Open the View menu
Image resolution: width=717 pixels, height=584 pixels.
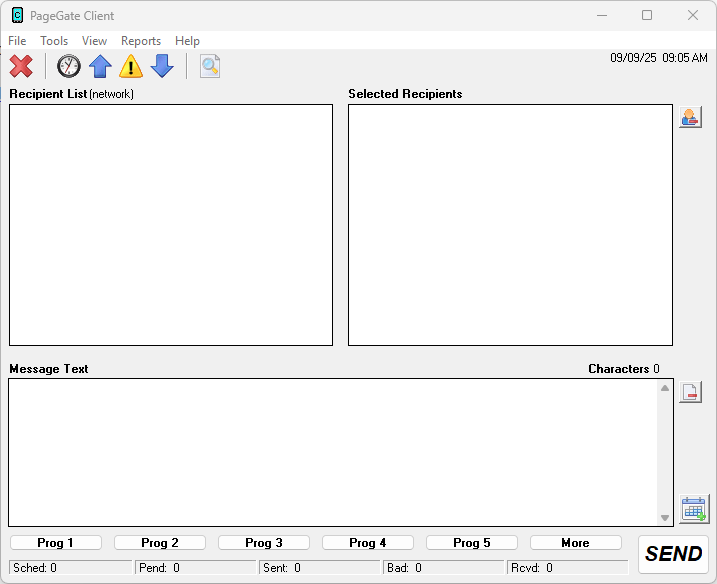point(94,41)
